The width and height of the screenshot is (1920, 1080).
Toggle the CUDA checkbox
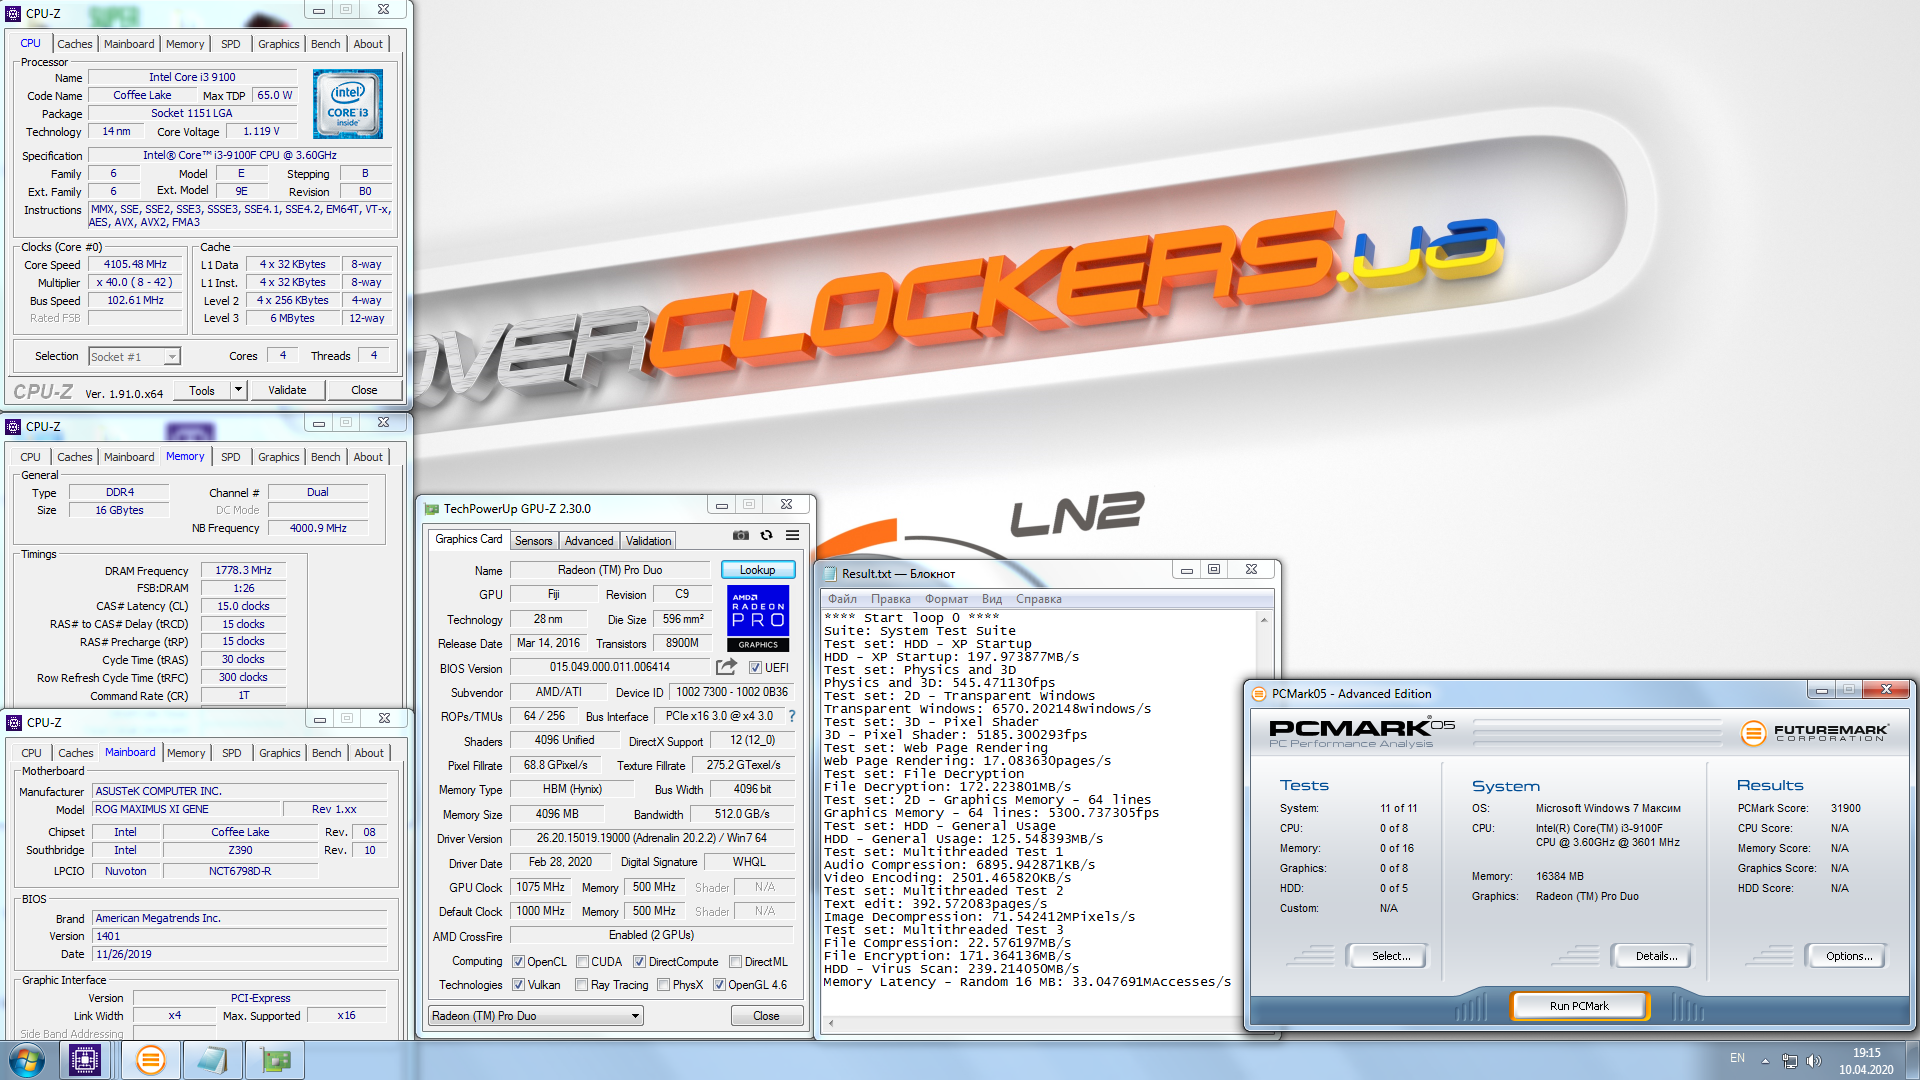click(582, 962)
